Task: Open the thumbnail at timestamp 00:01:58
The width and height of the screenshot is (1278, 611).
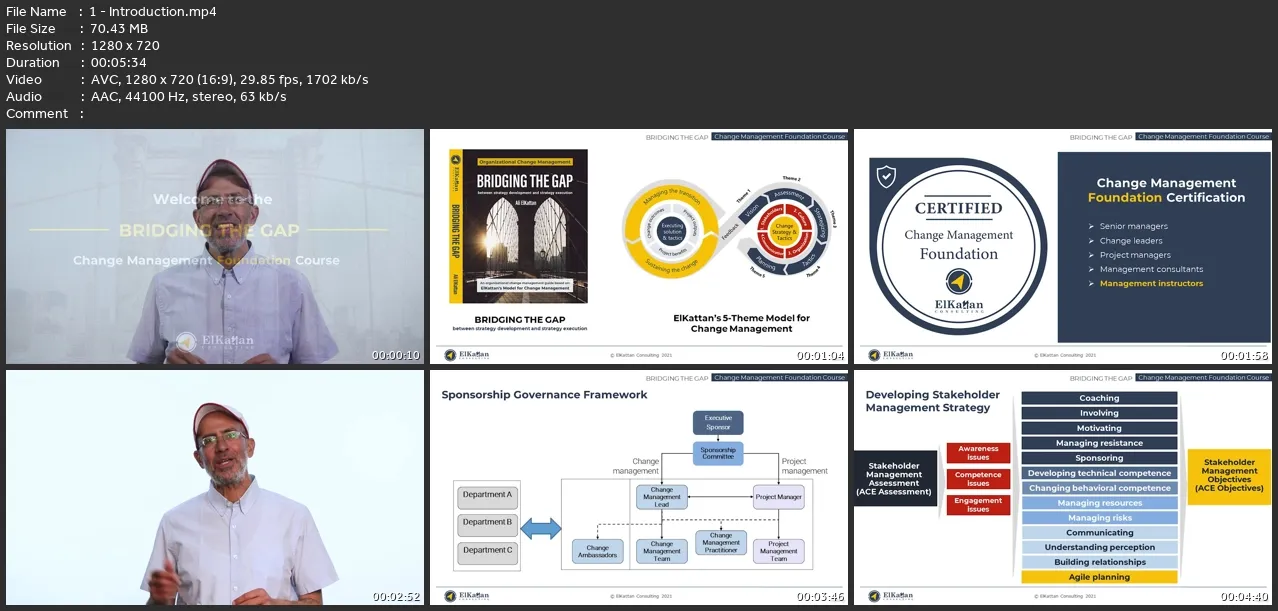Action: [1063, 247]
